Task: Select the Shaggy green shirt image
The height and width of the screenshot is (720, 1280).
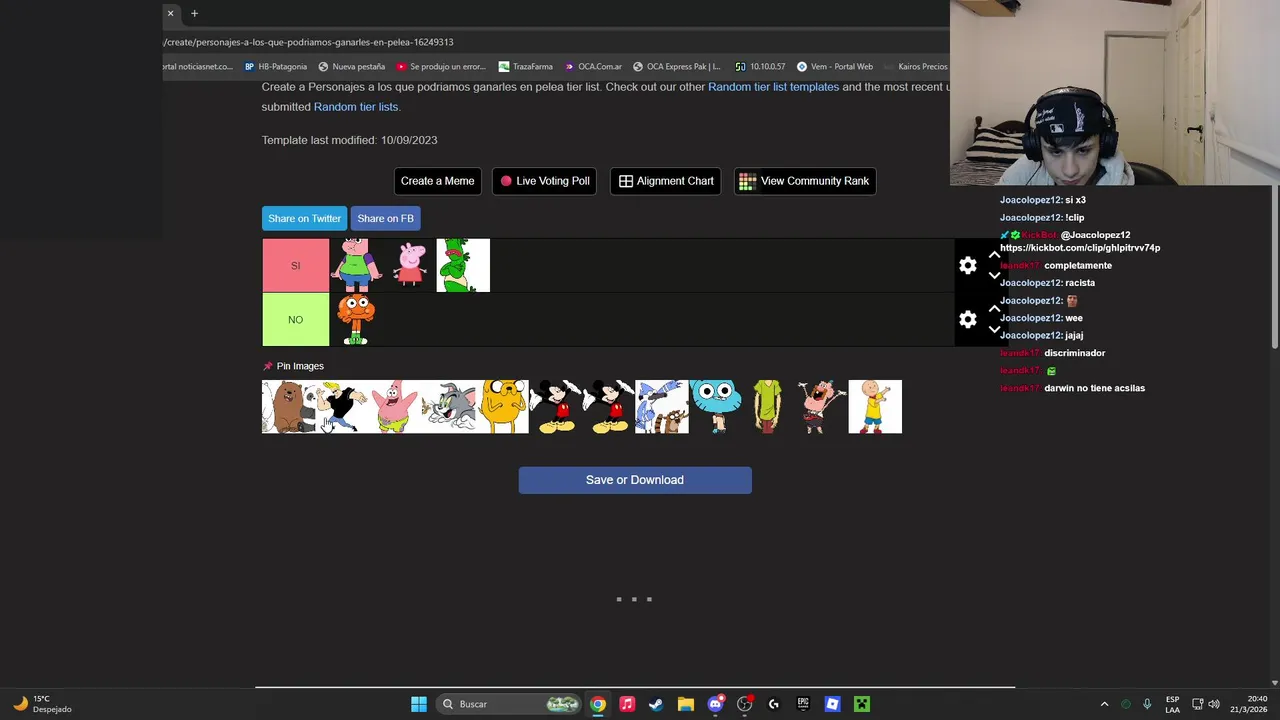Action: pyautogui.click(x=768, y=407)
